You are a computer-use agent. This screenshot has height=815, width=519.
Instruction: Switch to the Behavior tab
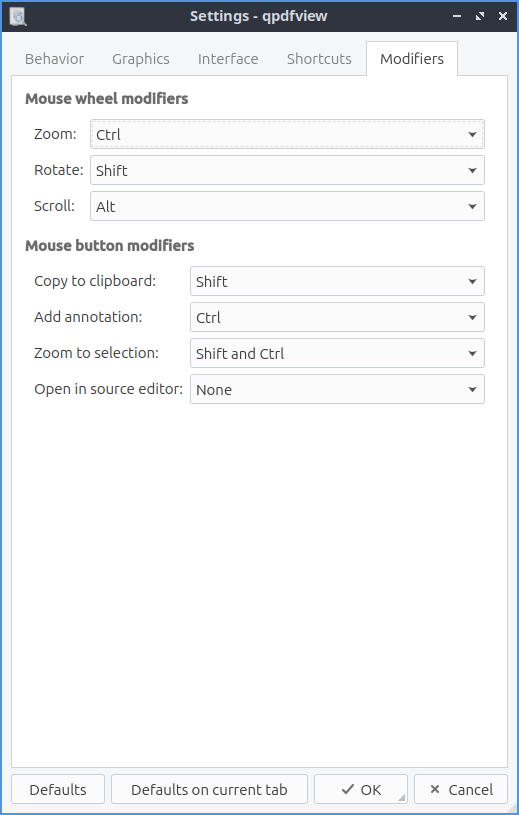coord(54,59)
